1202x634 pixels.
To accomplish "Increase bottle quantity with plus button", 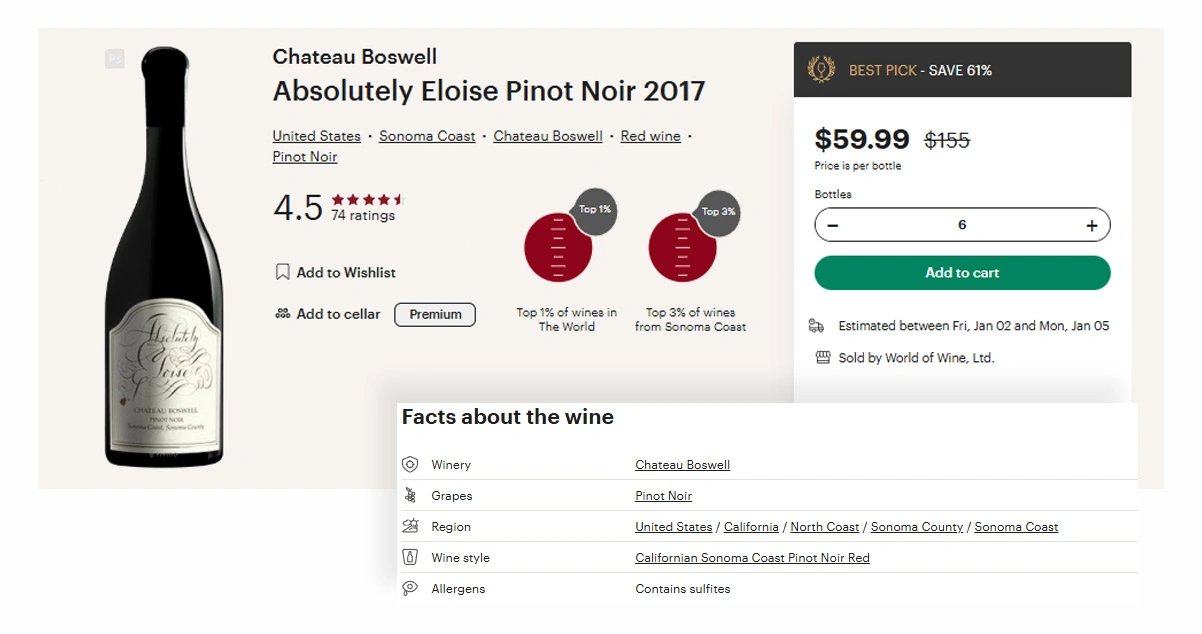I will point(1092,226).
